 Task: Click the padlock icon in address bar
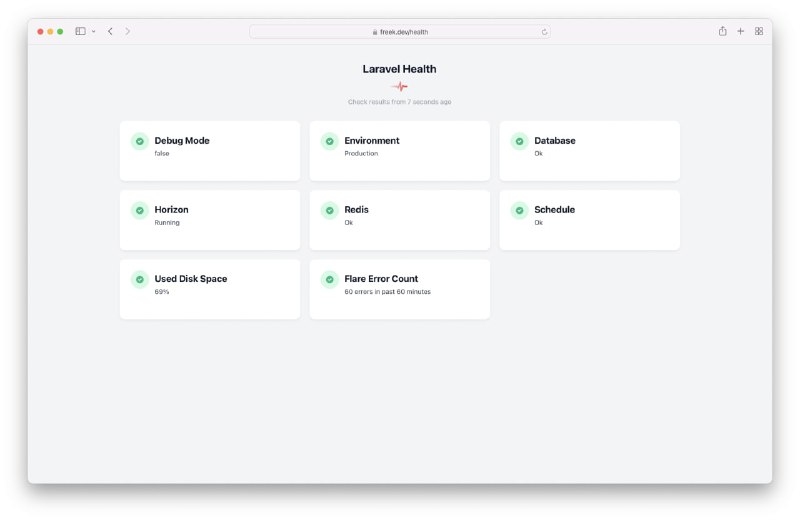click(375, 32)
